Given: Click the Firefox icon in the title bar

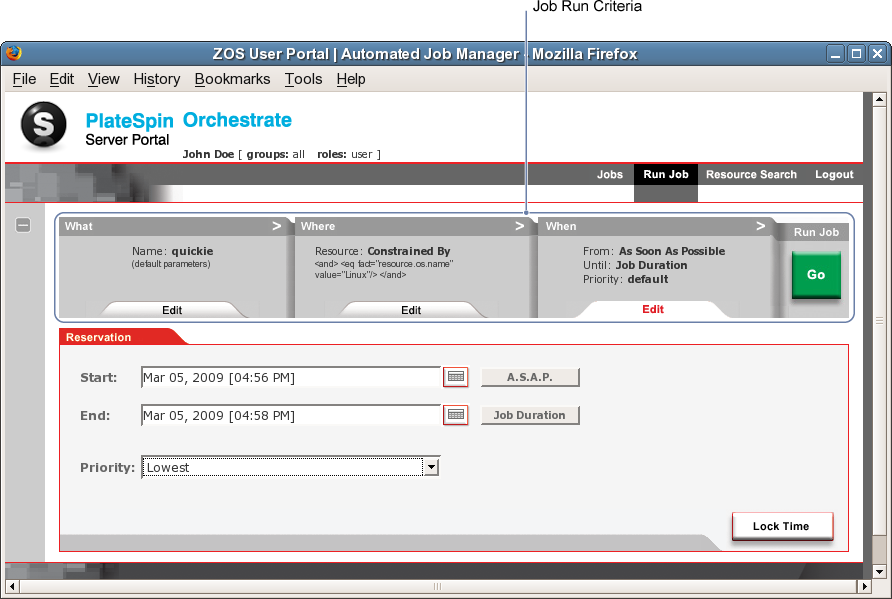Looking at the screenshot, I should click(x=14, y=53).
